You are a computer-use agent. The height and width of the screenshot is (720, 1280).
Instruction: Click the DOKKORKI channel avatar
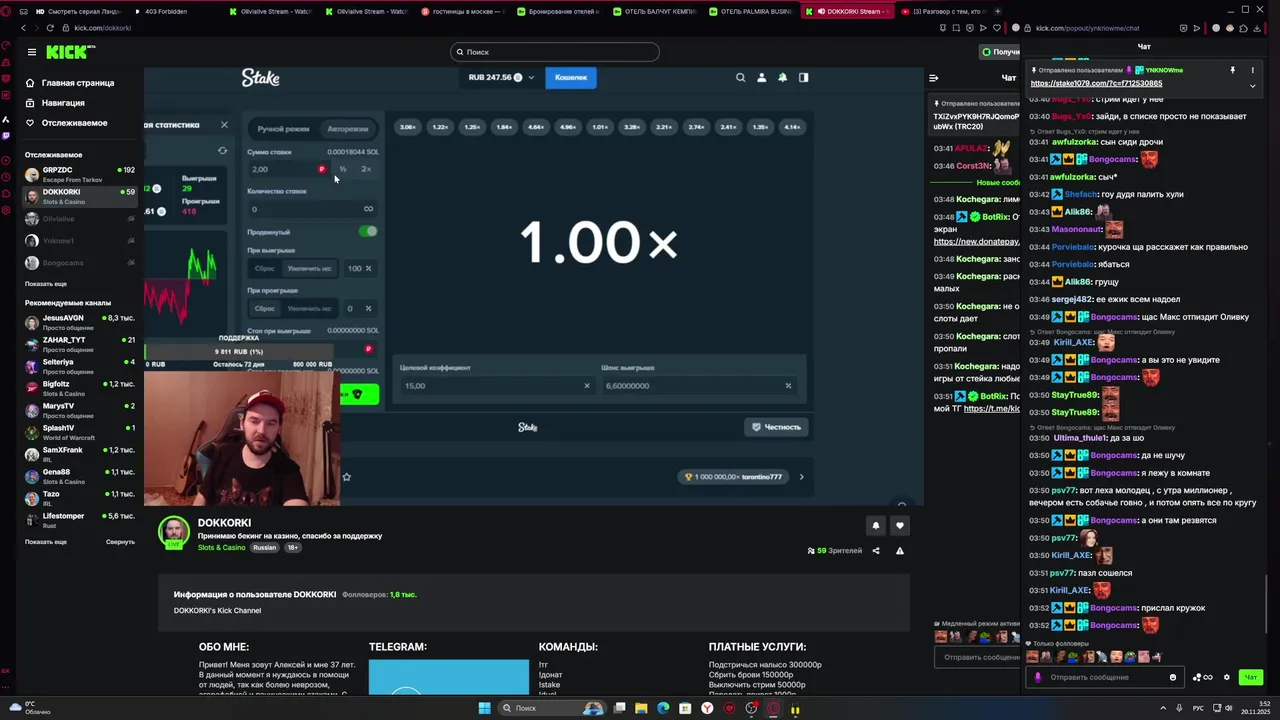coord(174,532)
